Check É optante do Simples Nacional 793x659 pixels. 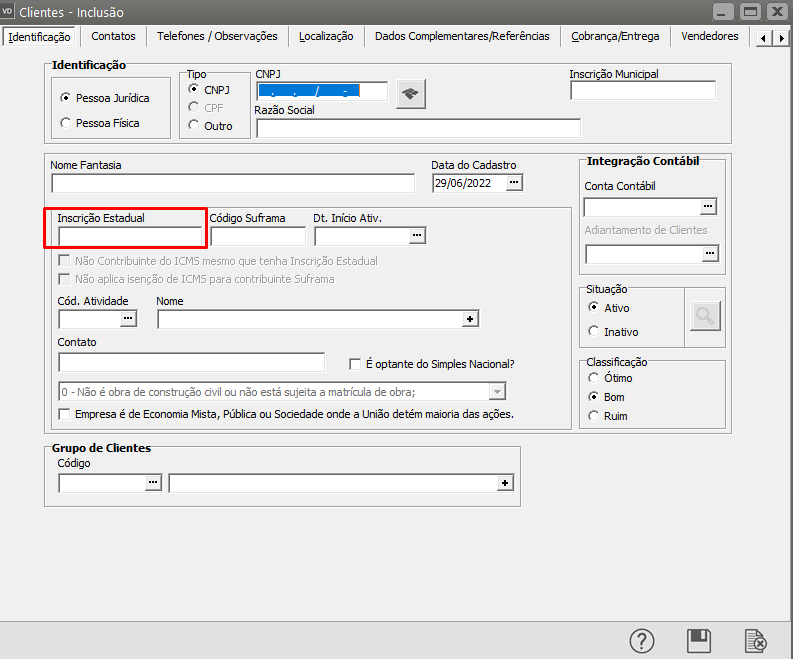coord(354,364)
